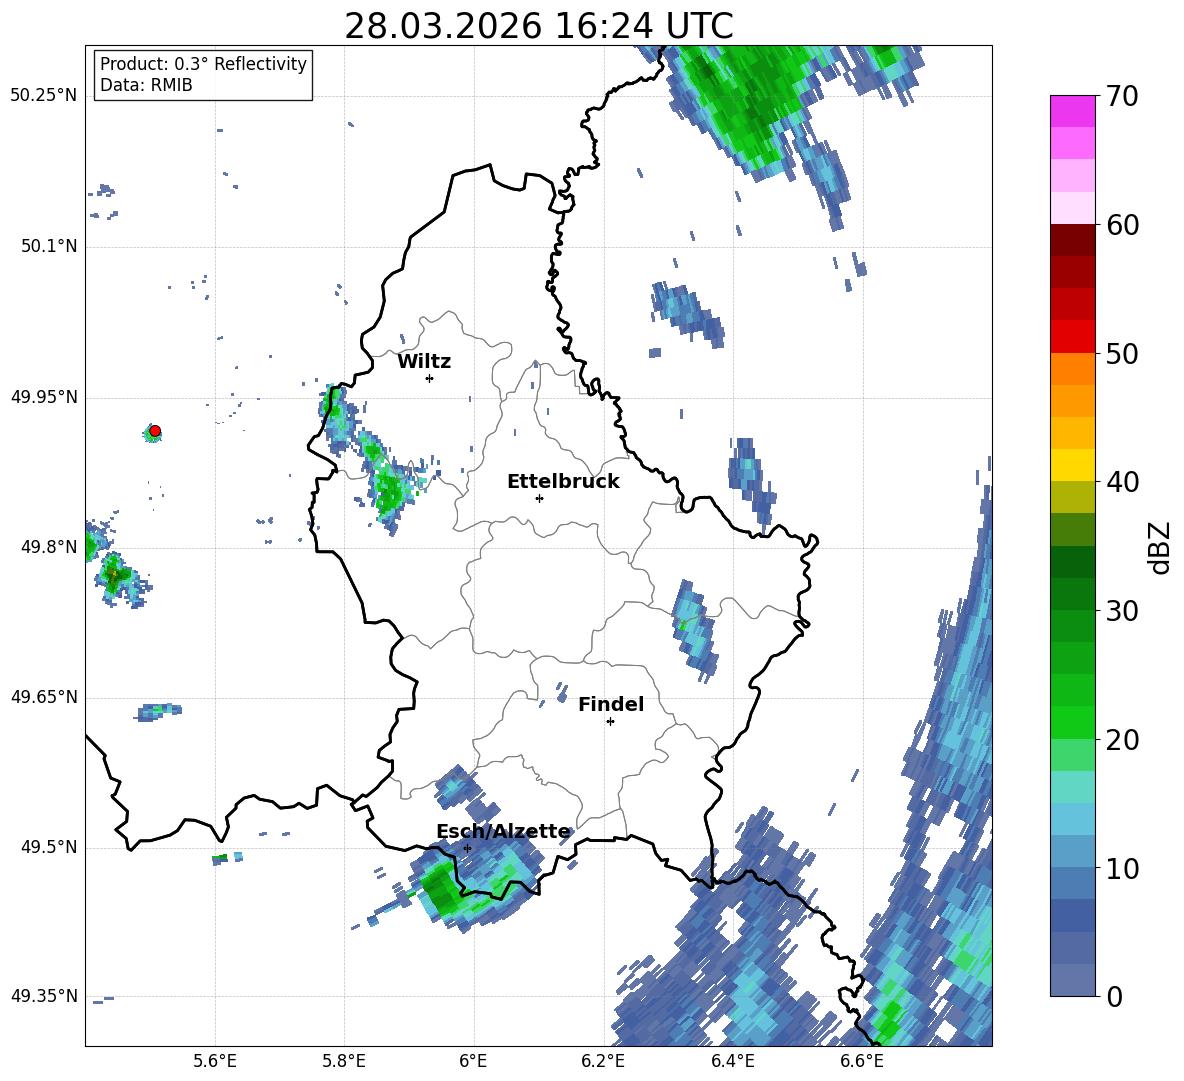Click the 50.25°N latitude label
This screenshot has width=1184, height=1081.
44,96
